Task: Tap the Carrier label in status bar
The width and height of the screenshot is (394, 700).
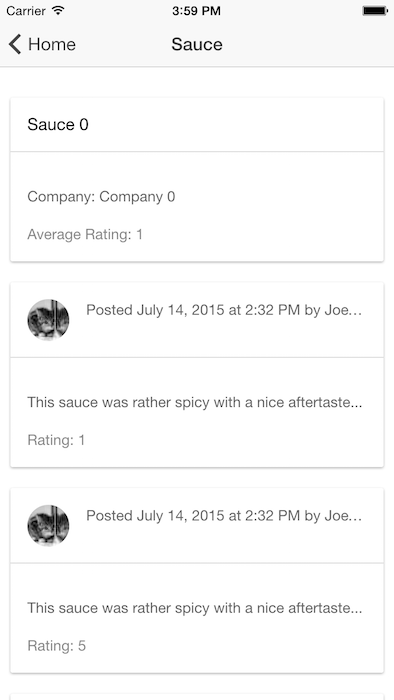Action: click(26, 11)
